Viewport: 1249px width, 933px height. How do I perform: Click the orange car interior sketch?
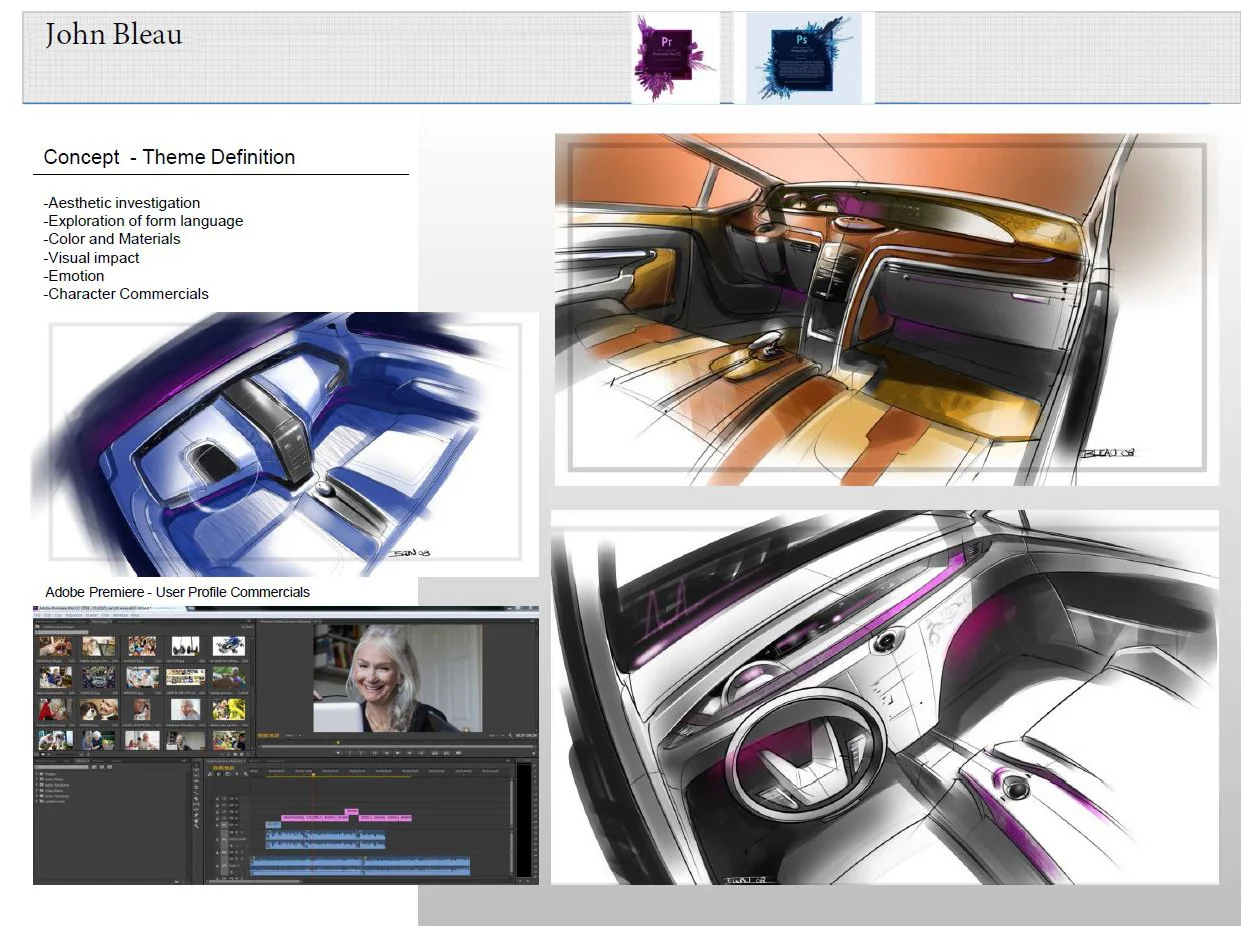tap(887, 309)
